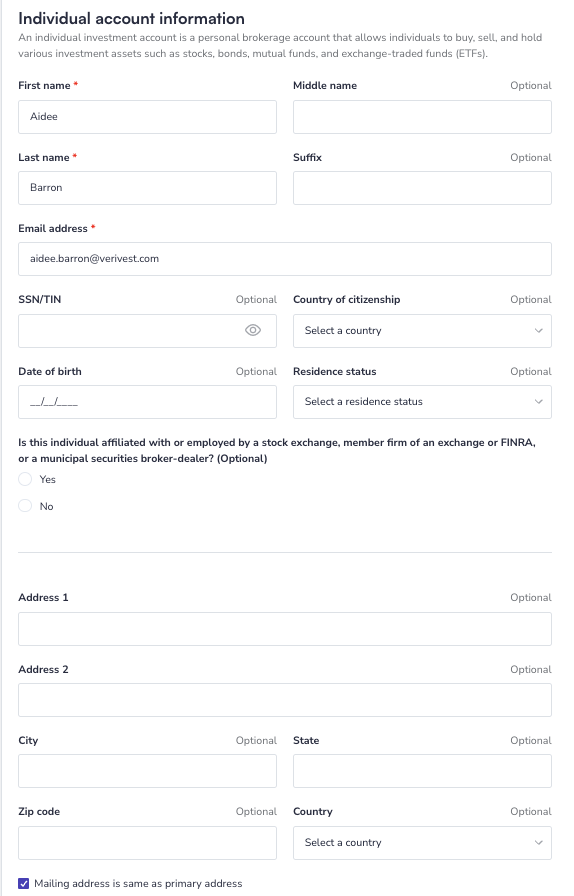
Task: Uncheck Mailing address same as primary
Action: tap(23, 883)
